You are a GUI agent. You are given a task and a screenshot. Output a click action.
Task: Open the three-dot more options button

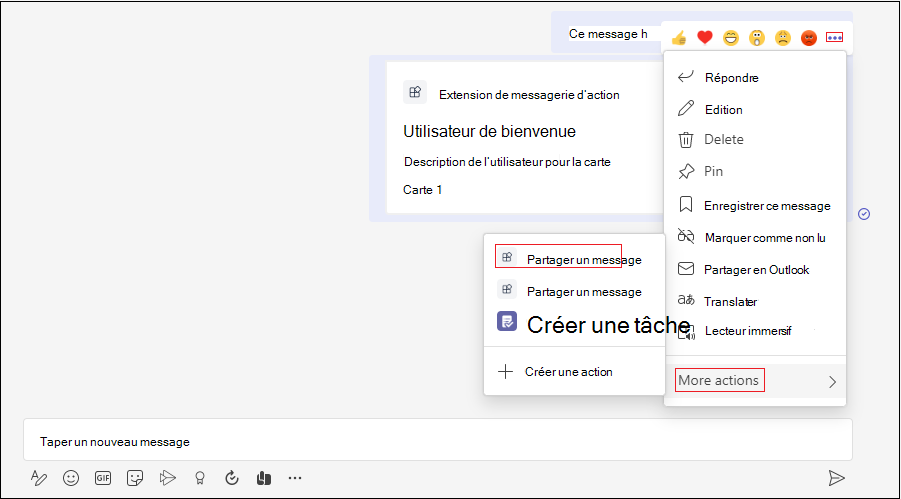(x=834, y=37)
